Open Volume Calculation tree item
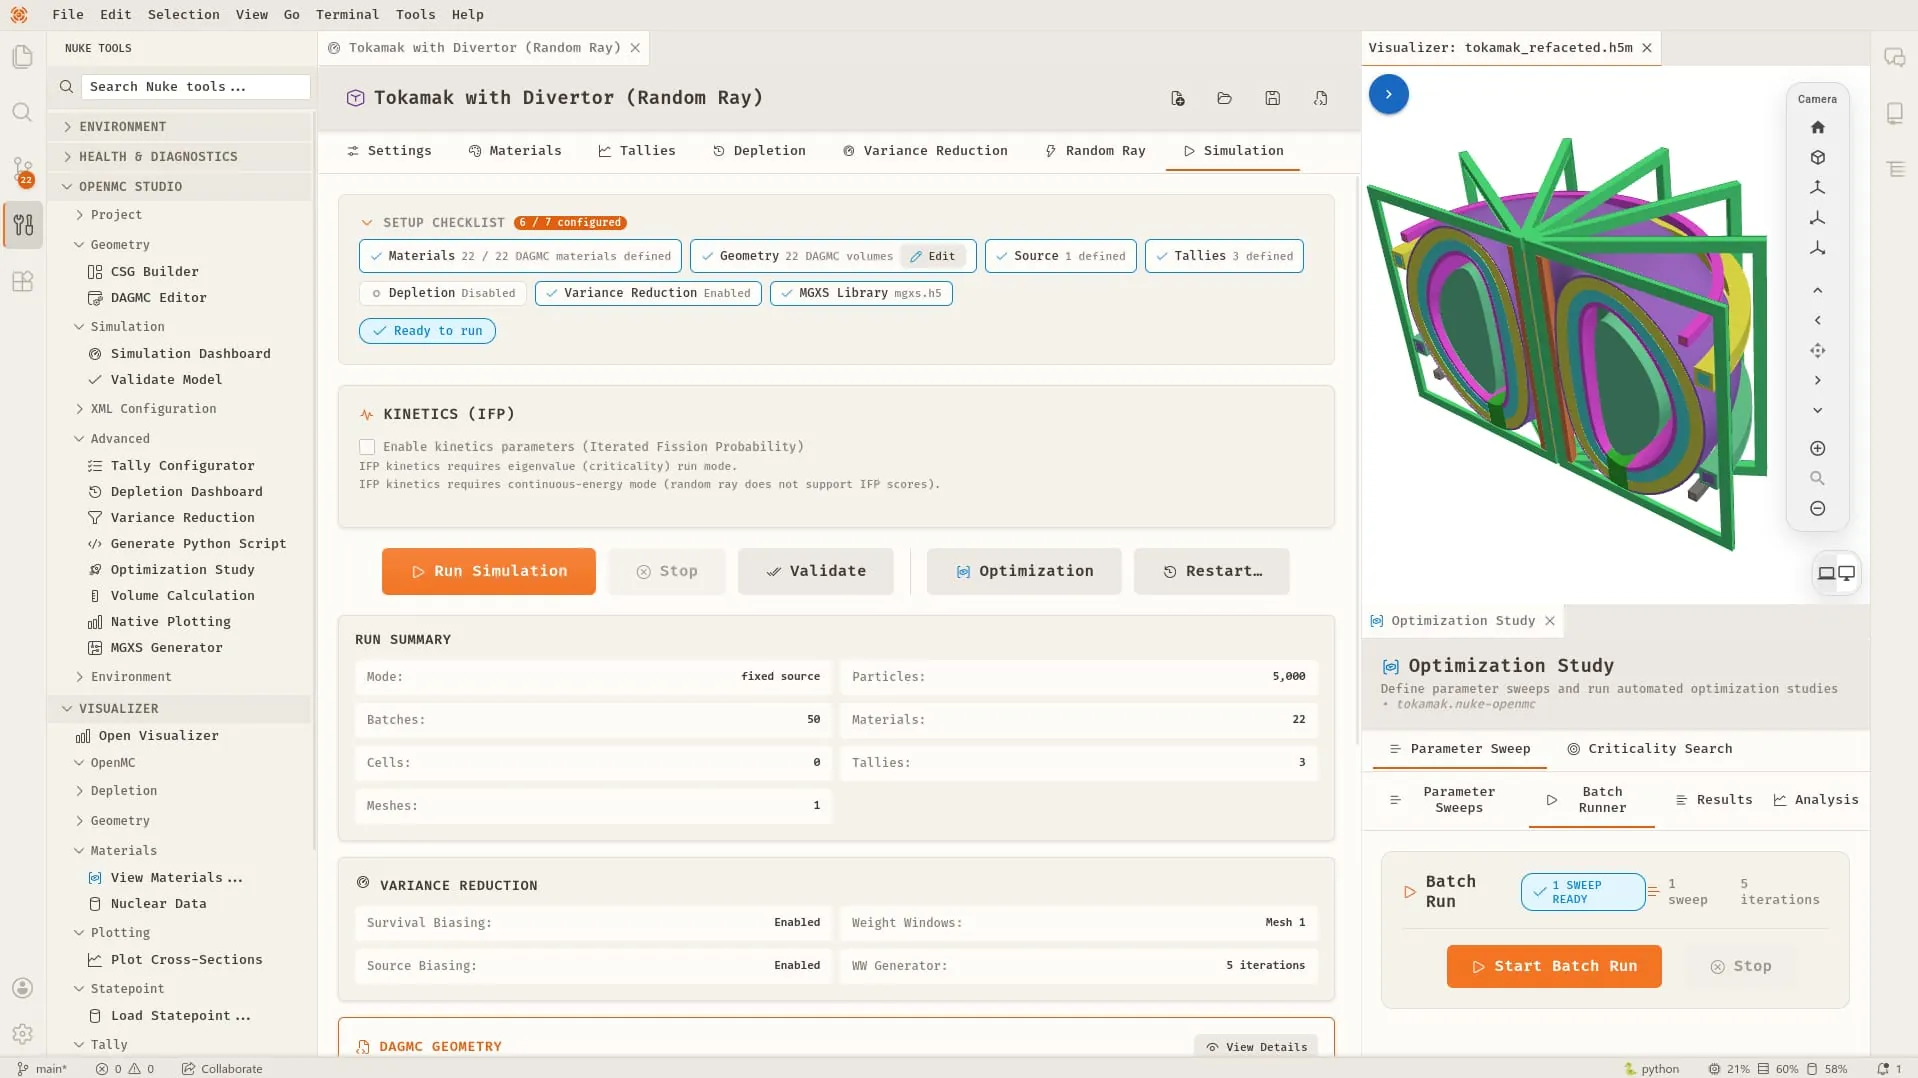The width and height of the screenshot is (1918, 1078). [x=182, y=596]
